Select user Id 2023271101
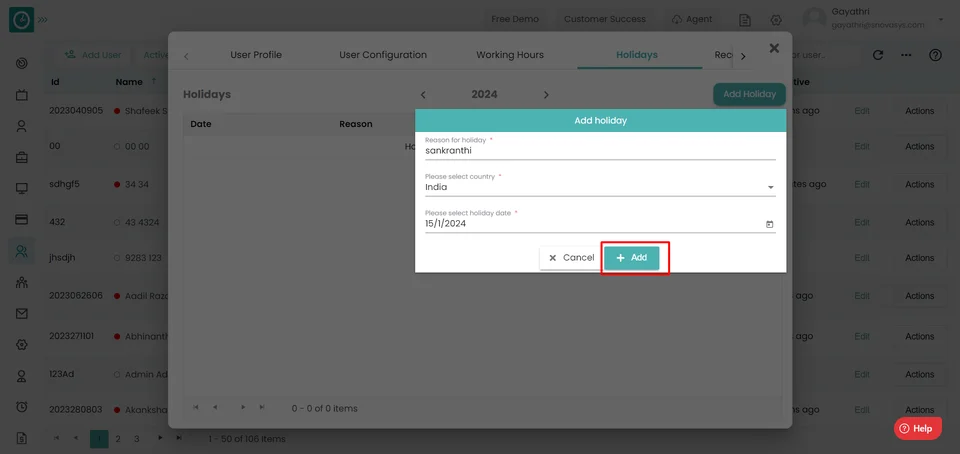Viewport: 960px width, 454px height. 72,336
